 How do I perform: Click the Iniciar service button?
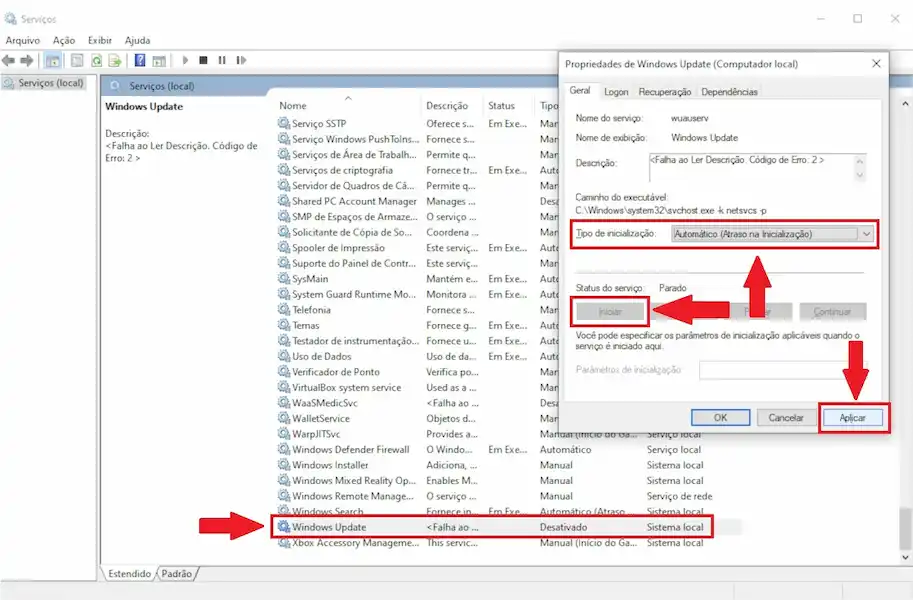[610, 312]
